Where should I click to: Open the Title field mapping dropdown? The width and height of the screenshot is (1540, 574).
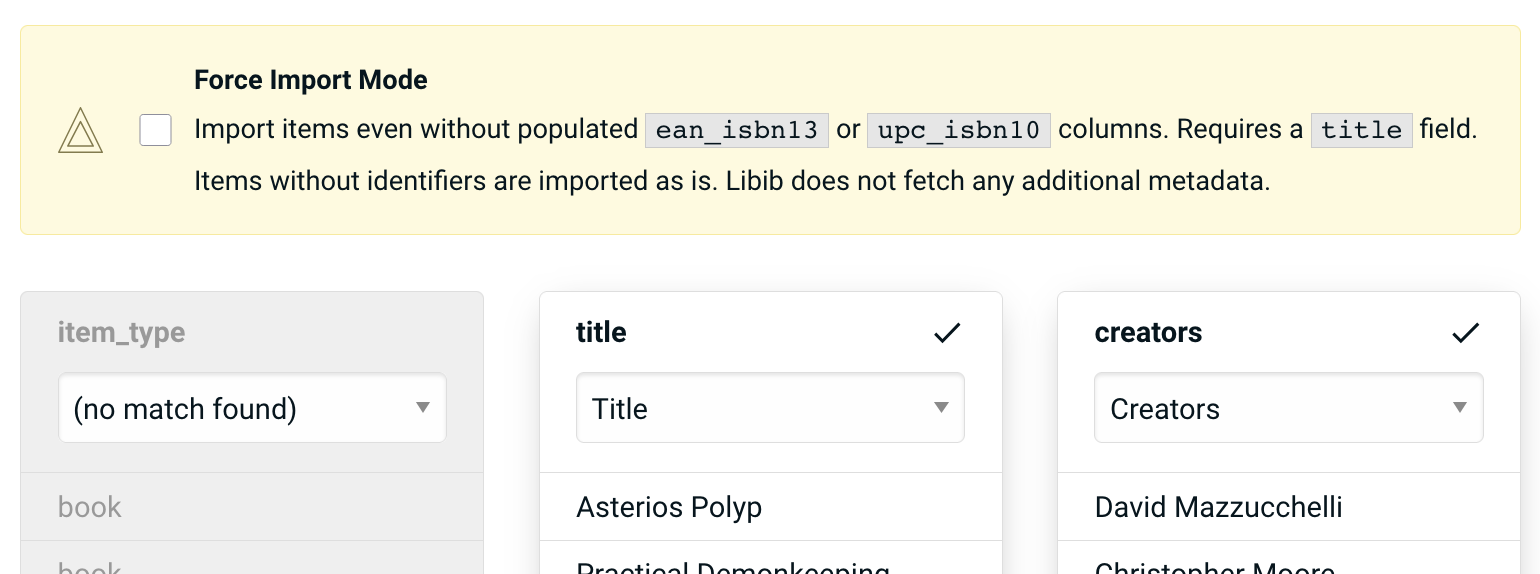(770, 408)
